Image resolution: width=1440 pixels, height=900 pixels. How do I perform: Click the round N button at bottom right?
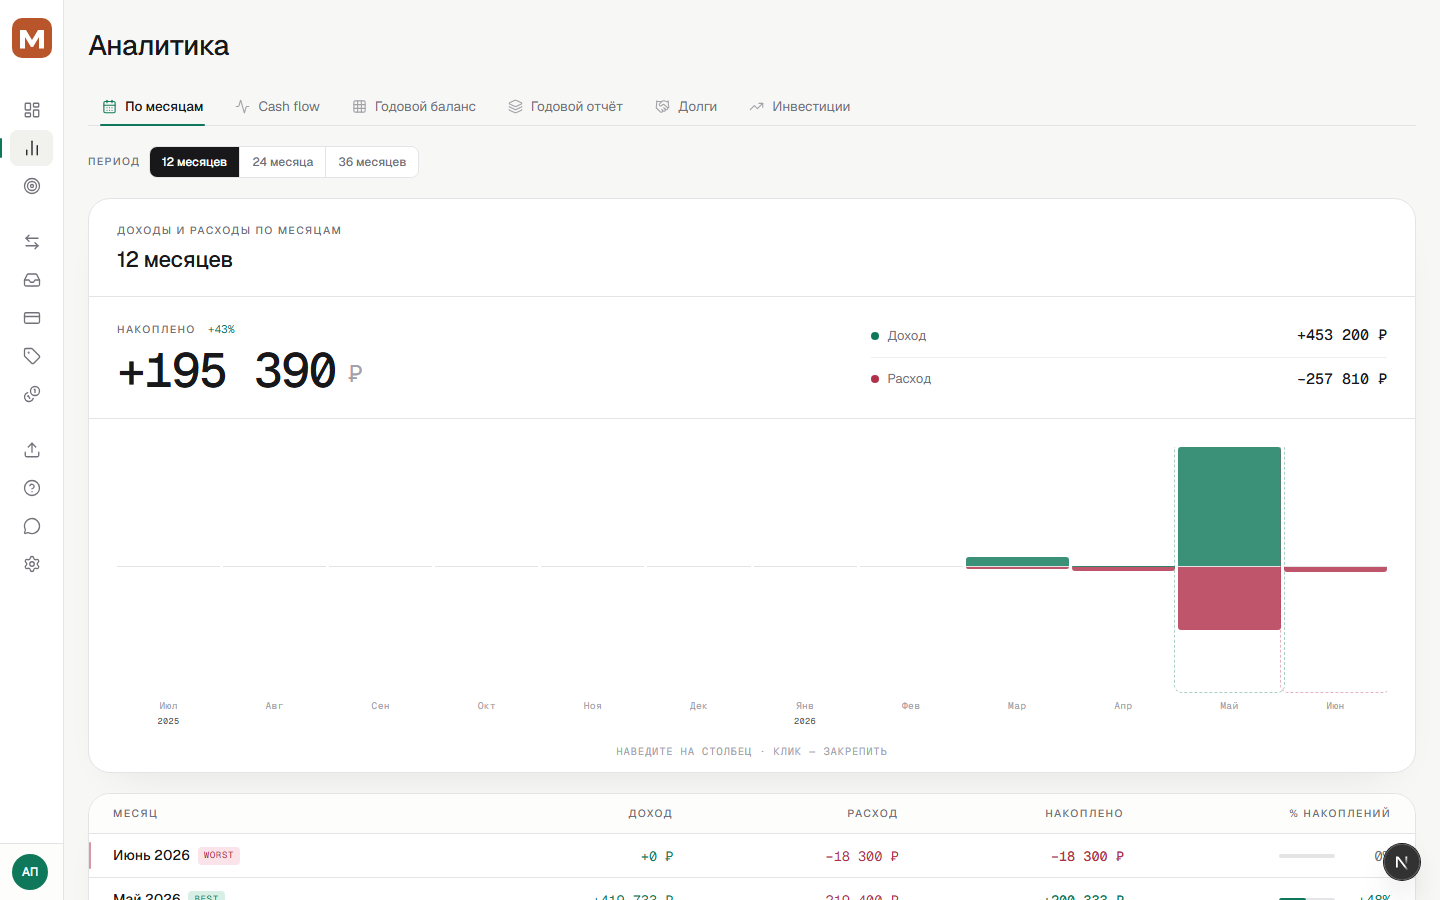click(1402, 862)
